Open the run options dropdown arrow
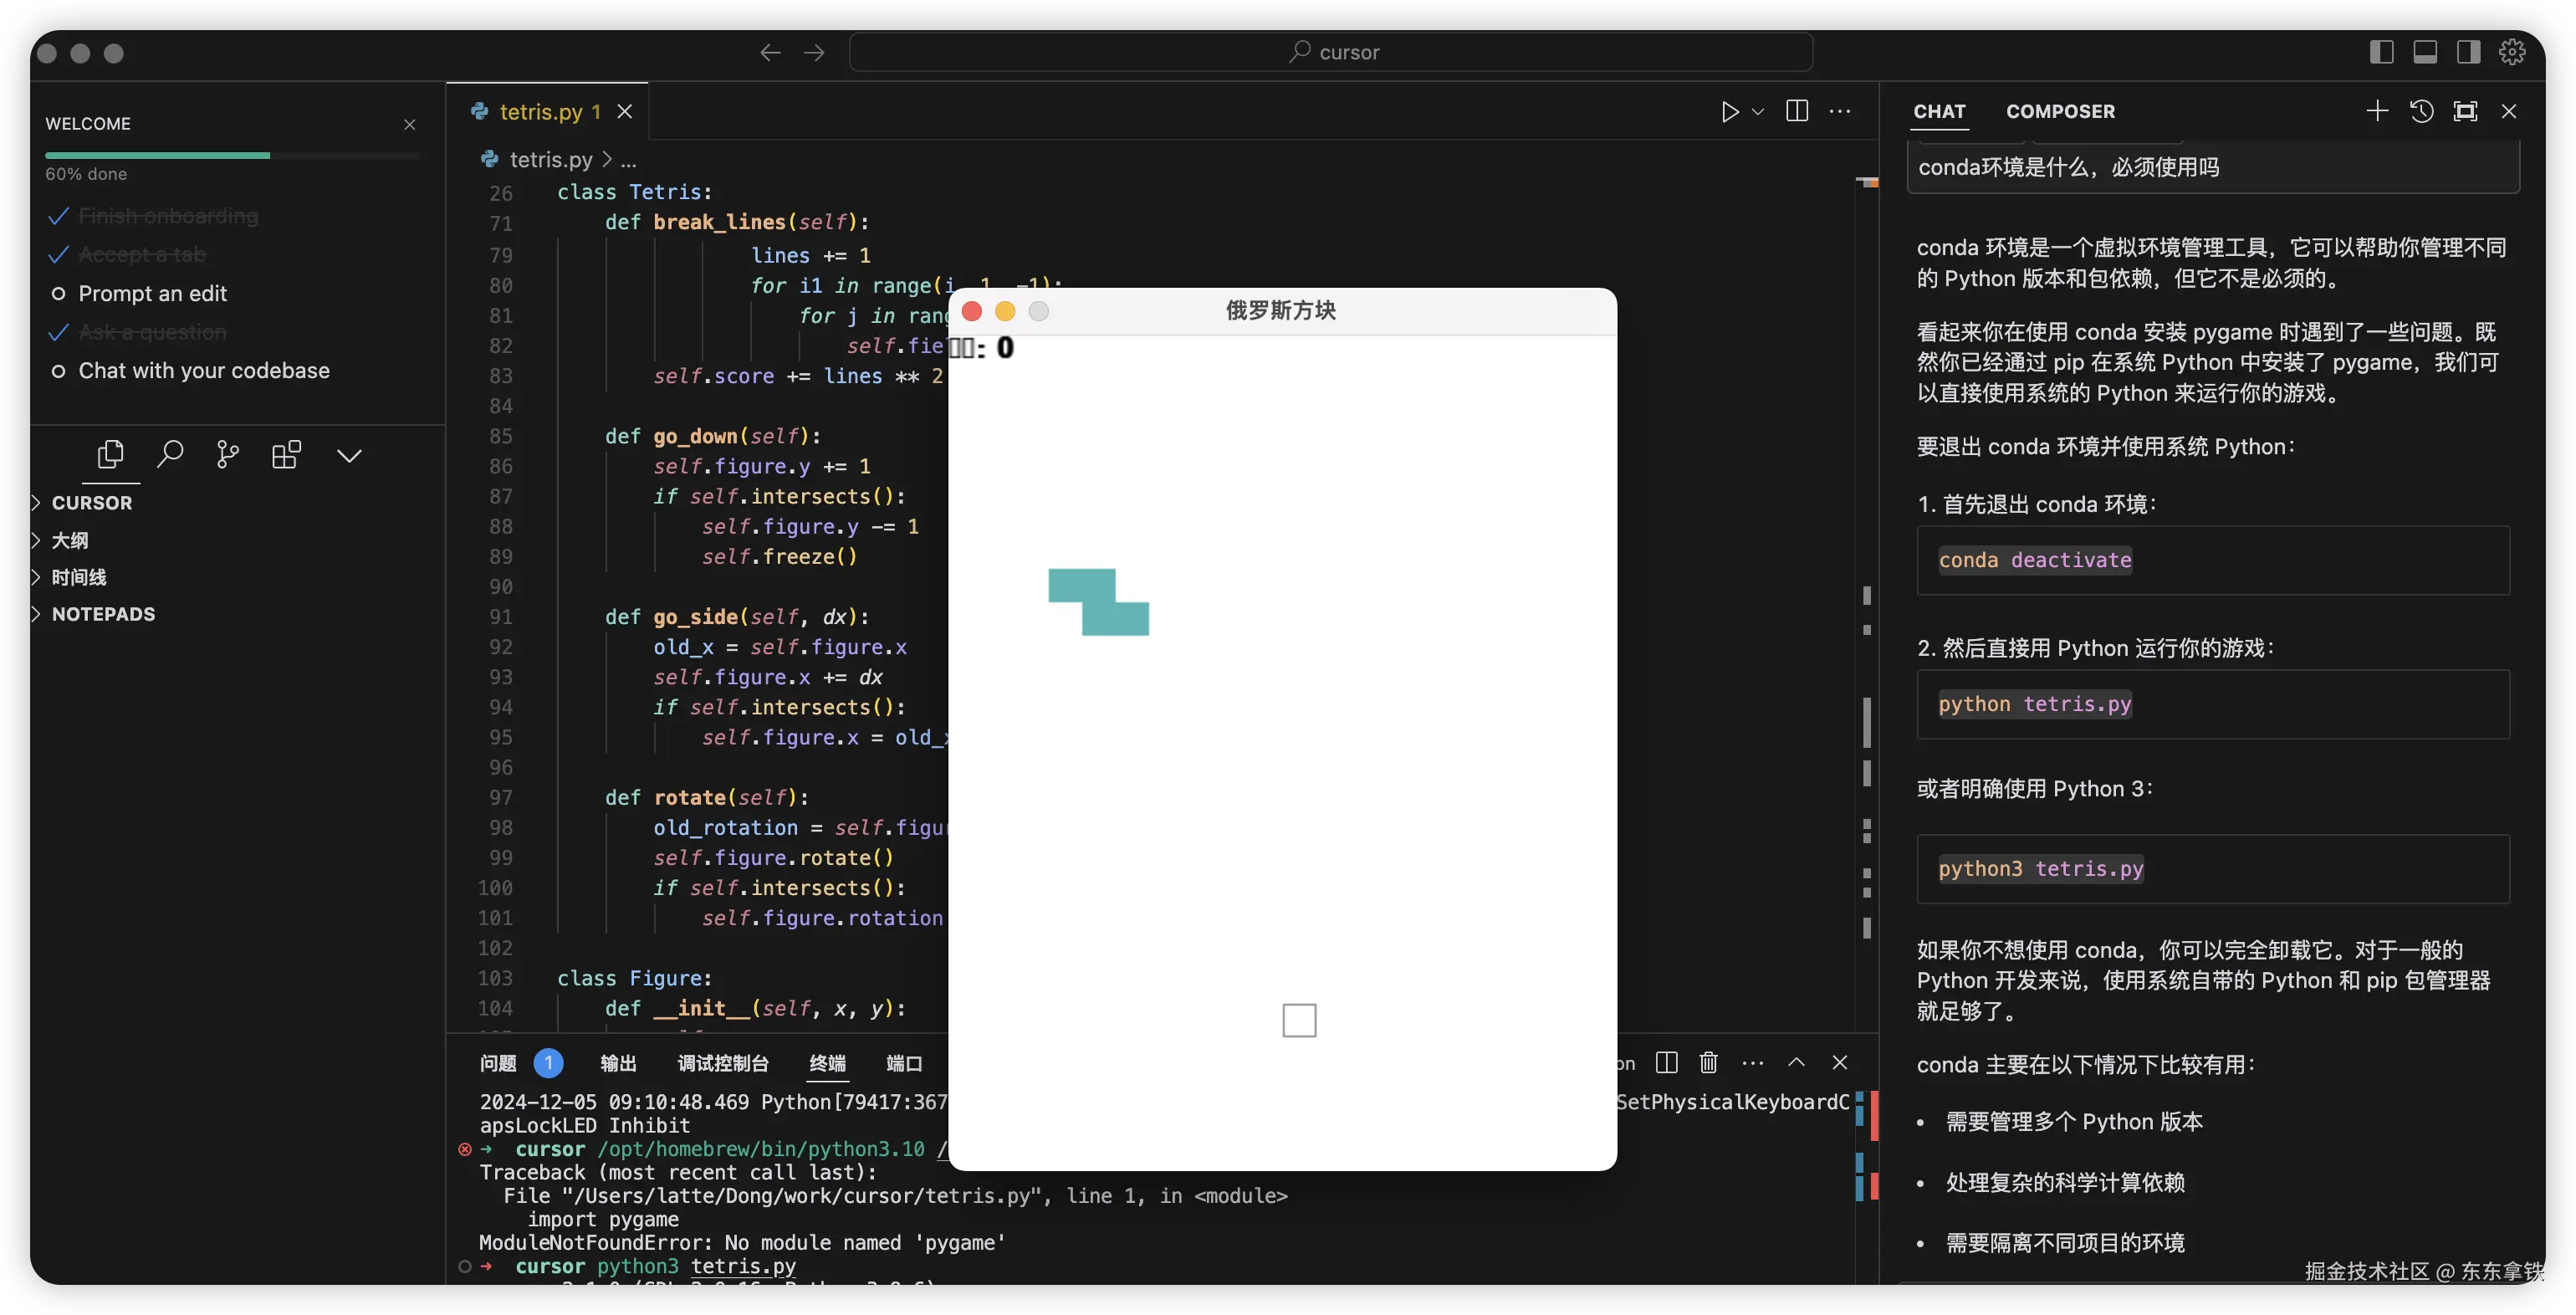The width and height of the screenshot is (2576, 1315). click(x=1758, y=111)
